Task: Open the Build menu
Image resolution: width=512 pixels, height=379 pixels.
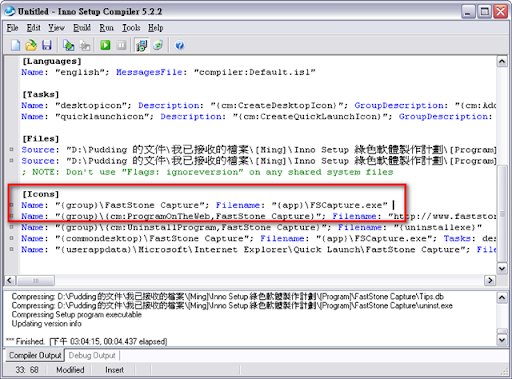Action: [82, 28]
